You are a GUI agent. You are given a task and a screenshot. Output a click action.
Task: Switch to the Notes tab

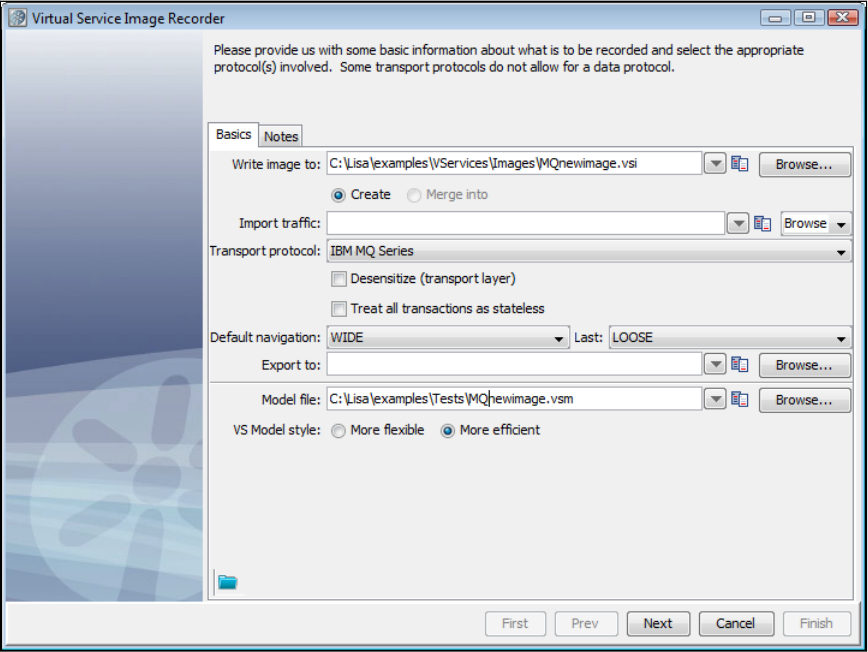(x=281, y=136)
